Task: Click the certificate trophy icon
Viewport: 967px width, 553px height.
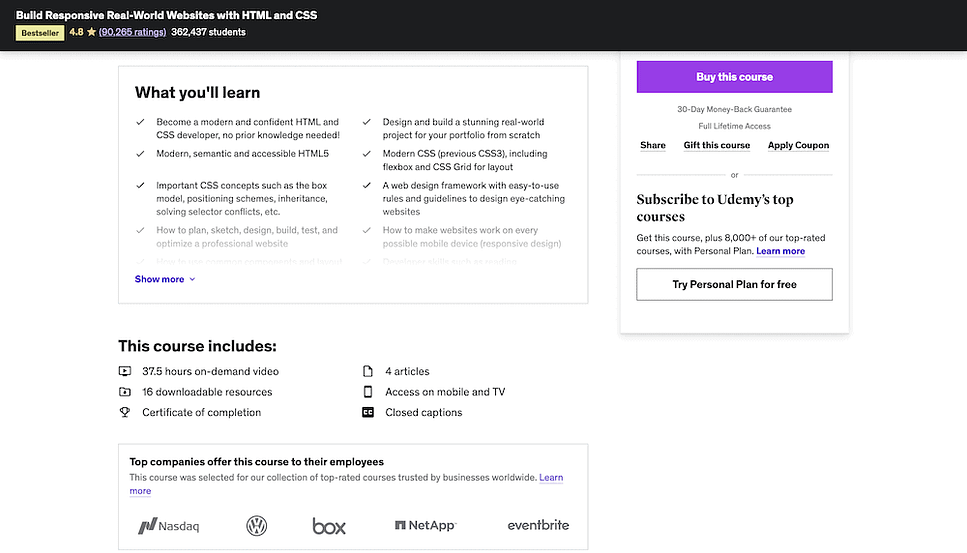Action: 125,412
